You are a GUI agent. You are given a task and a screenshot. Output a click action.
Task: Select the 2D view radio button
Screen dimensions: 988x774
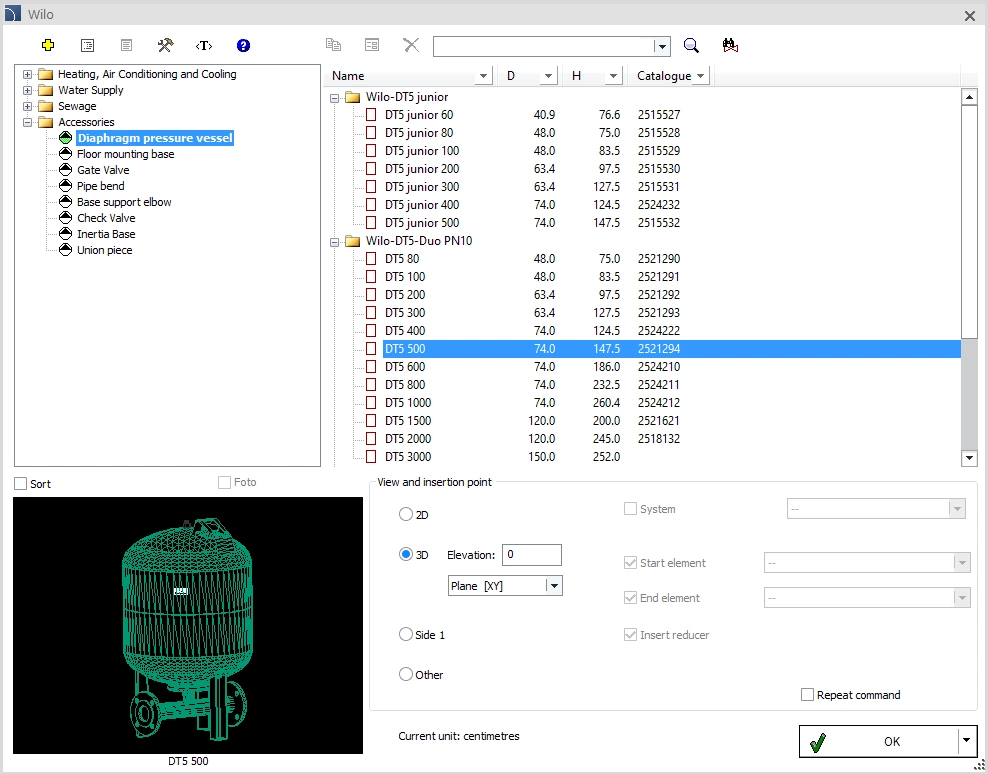point(406,514)
